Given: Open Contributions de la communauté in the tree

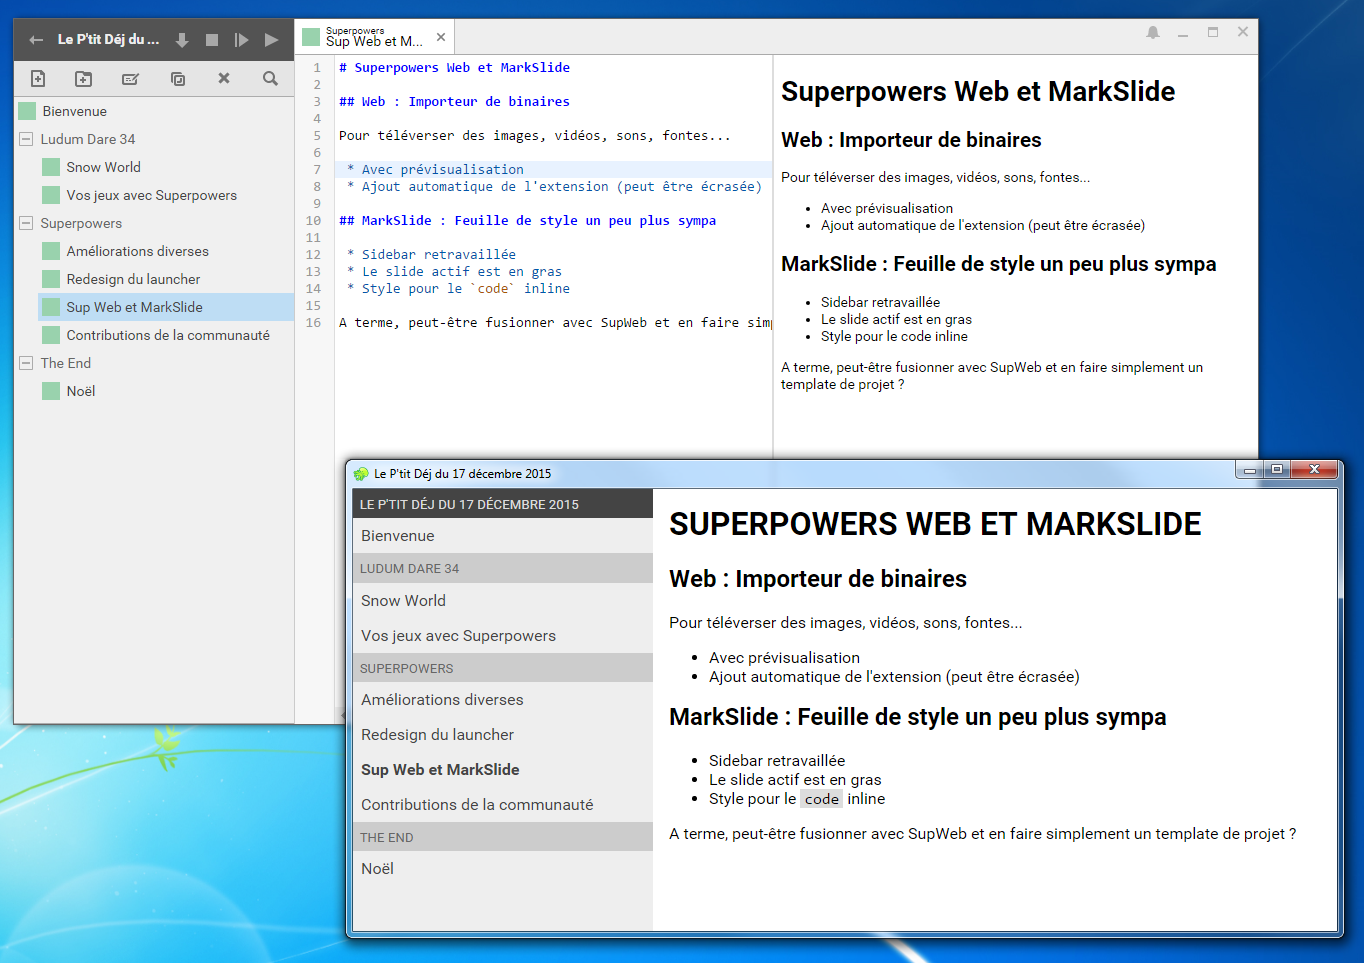Looking at the screenshot, I should pos(166,335).
